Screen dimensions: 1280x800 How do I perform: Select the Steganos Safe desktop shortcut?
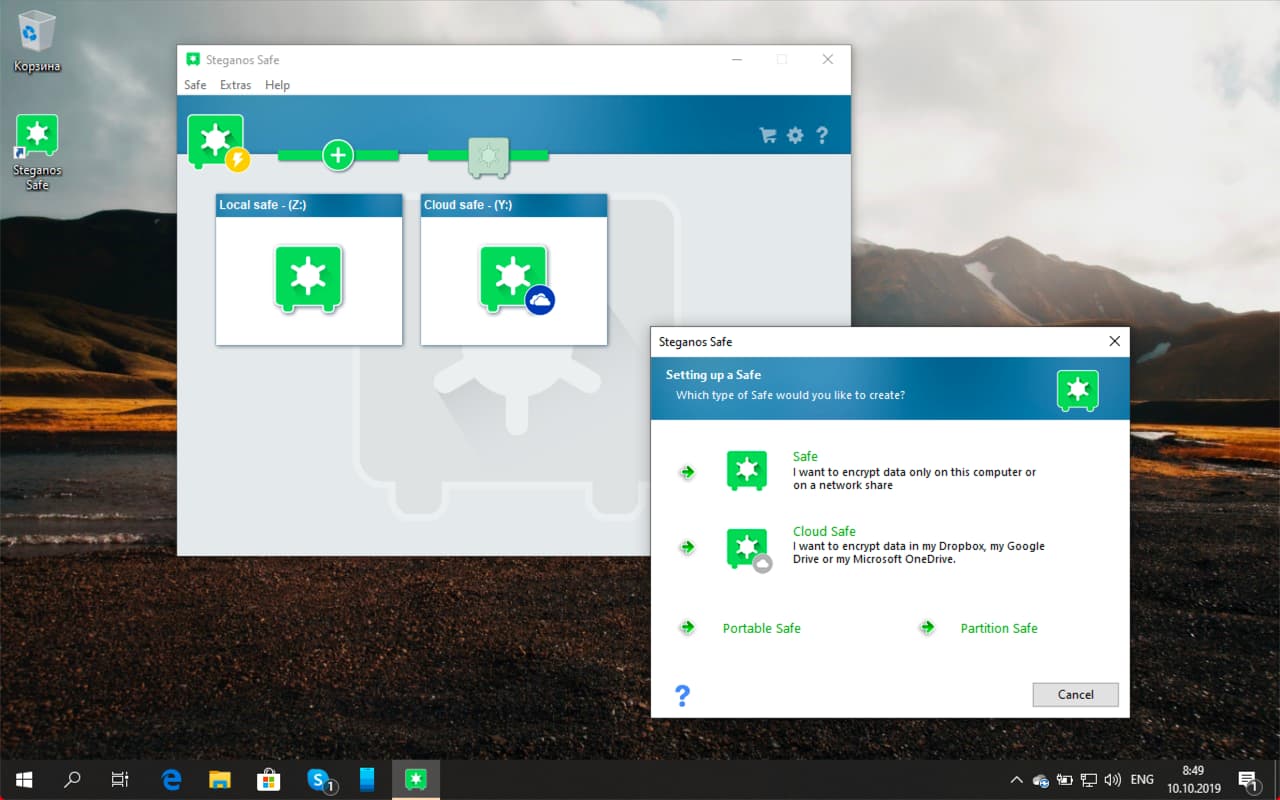click(37, 152)
